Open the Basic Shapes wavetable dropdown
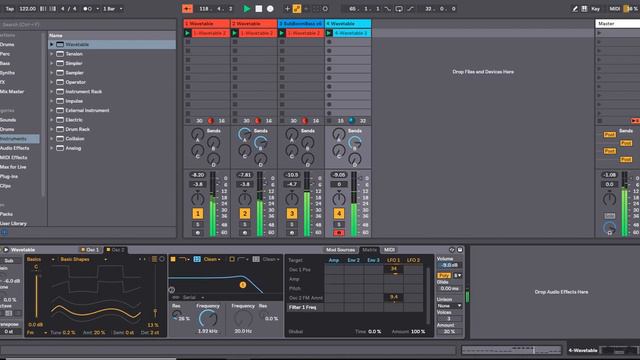 pos(84,259)
